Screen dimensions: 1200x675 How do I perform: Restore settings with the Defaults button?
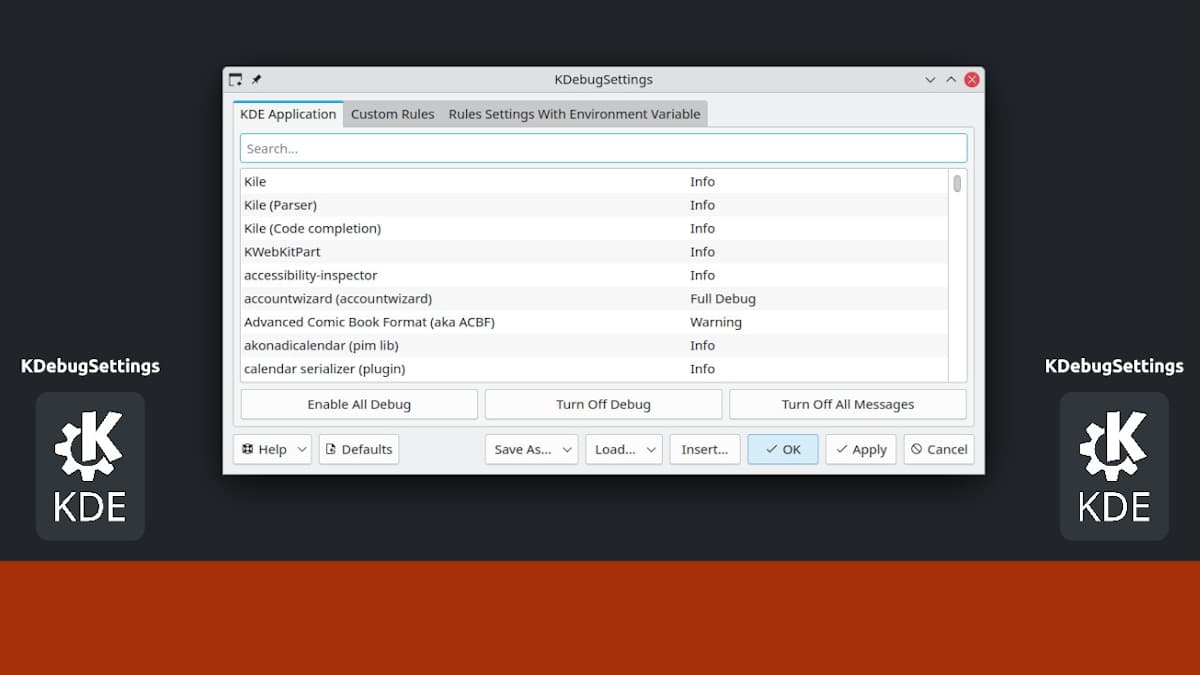tap(359, 450)
